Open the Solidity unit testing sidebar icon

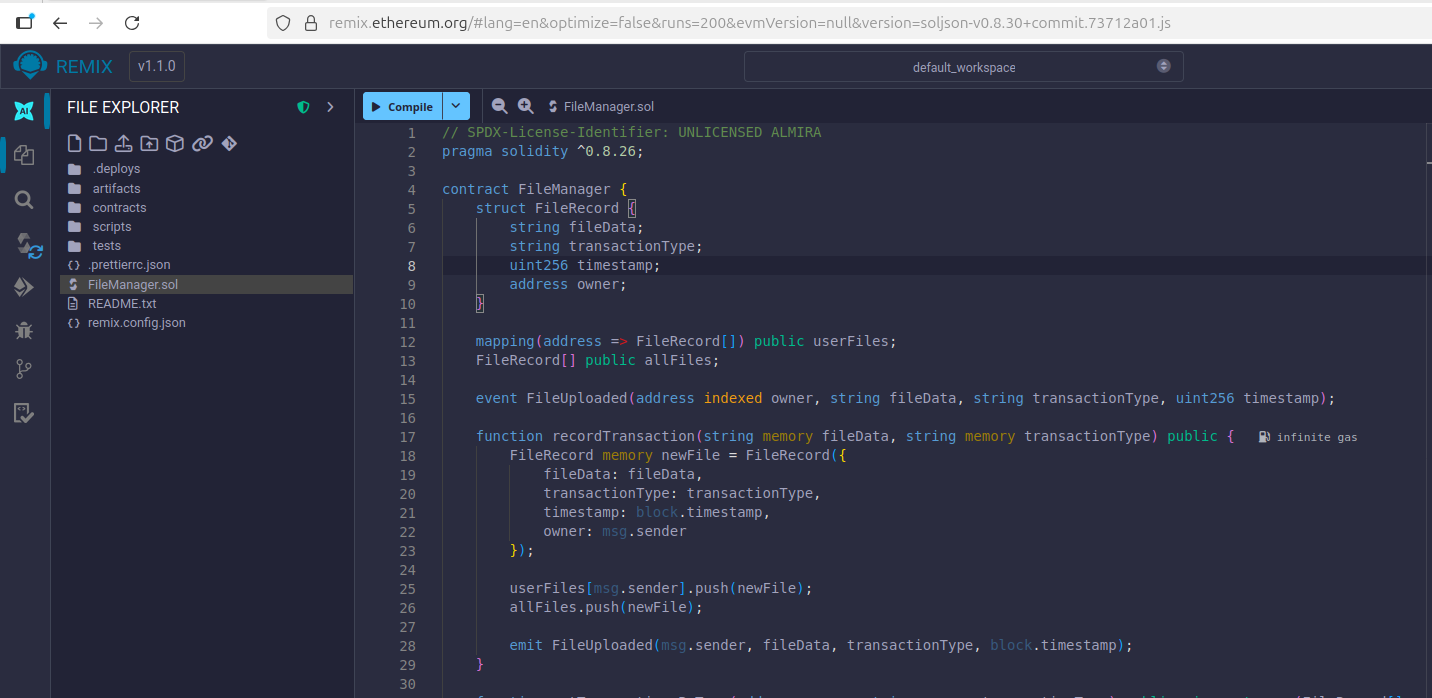click(x=24, y=412)
